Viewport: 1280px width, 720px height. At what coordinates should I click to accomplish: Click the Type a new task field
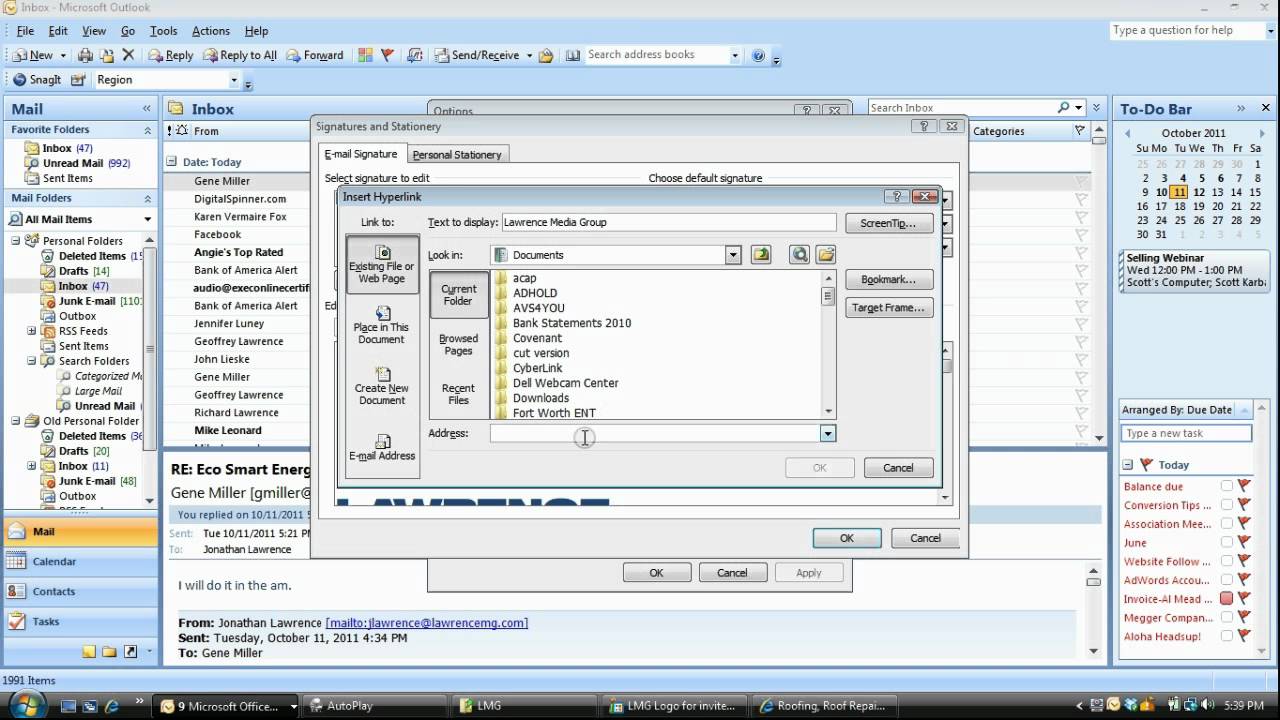click(x=1186, y=433)
